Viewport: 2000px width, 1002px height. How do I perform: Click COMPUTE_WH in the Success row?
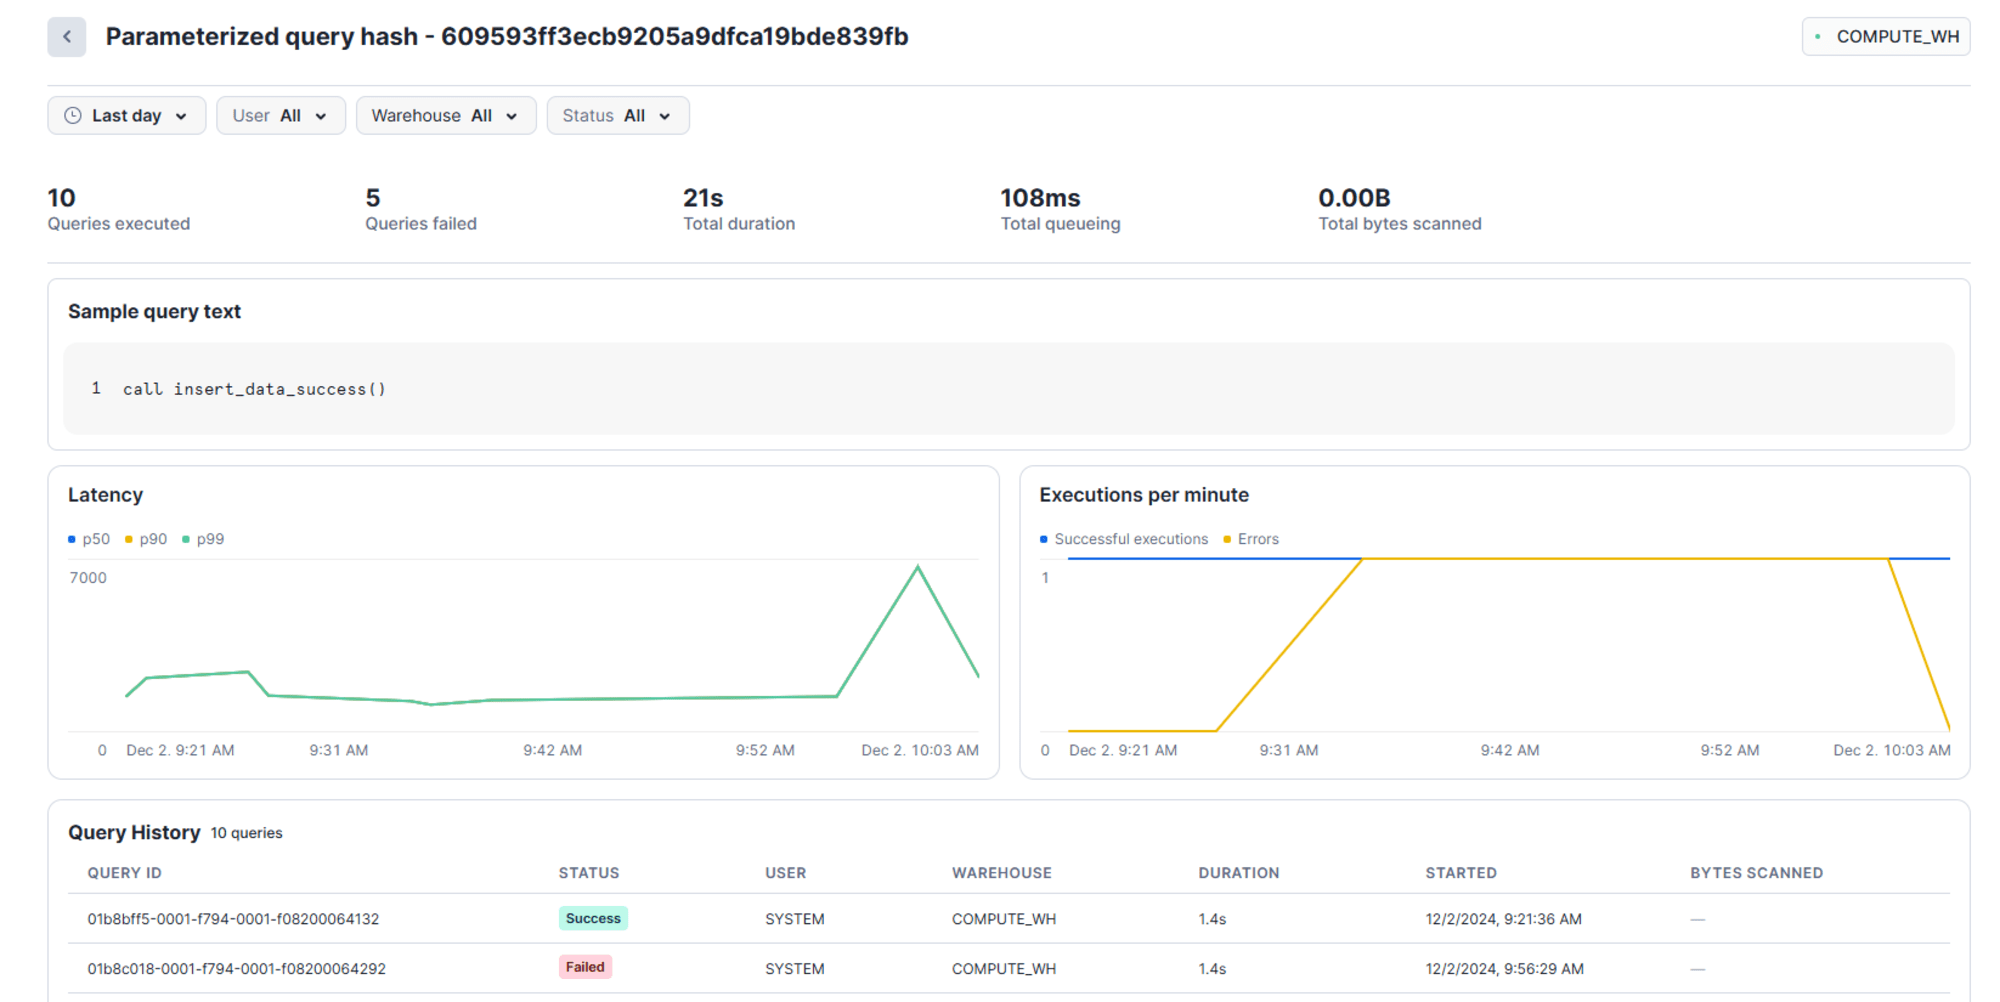pyautogui.click(x=1004, y=919)
